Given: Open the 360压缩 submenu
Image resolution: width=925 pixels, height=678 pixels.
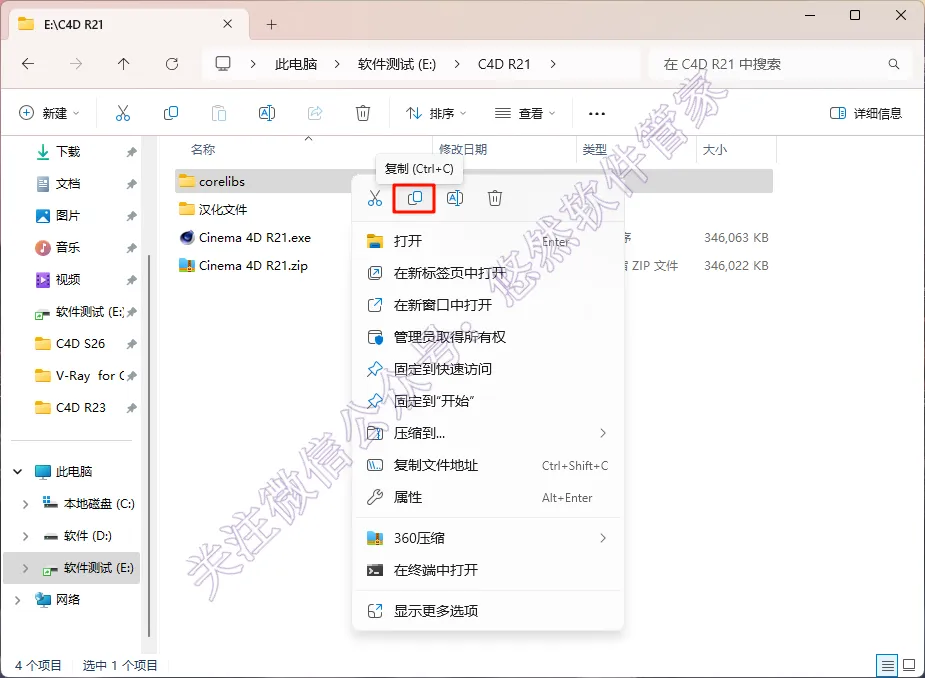Looking at the screenshot, I should point(487,538).
